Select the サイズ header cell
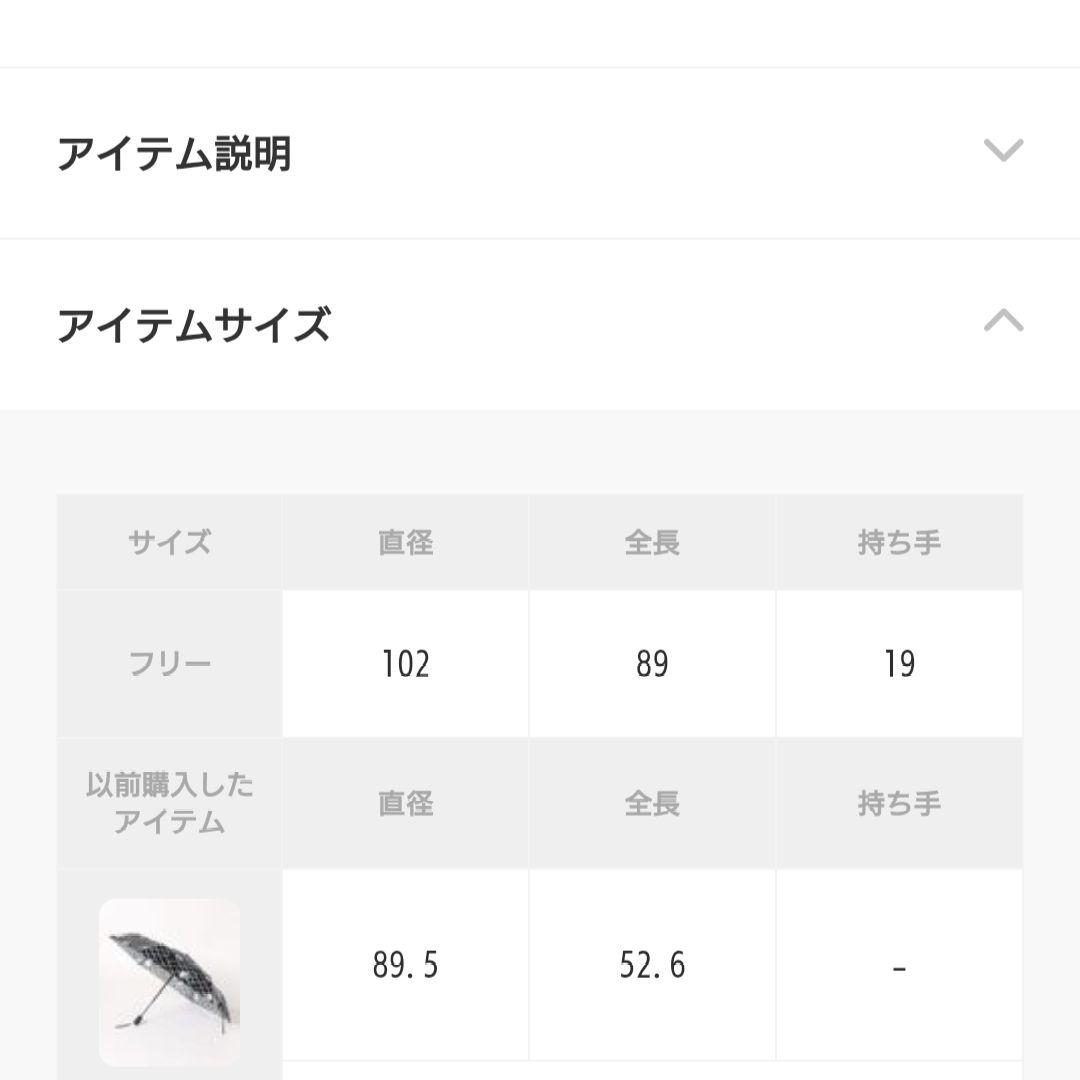This screenshot has height=1080, width=1080. coord(168,540)
